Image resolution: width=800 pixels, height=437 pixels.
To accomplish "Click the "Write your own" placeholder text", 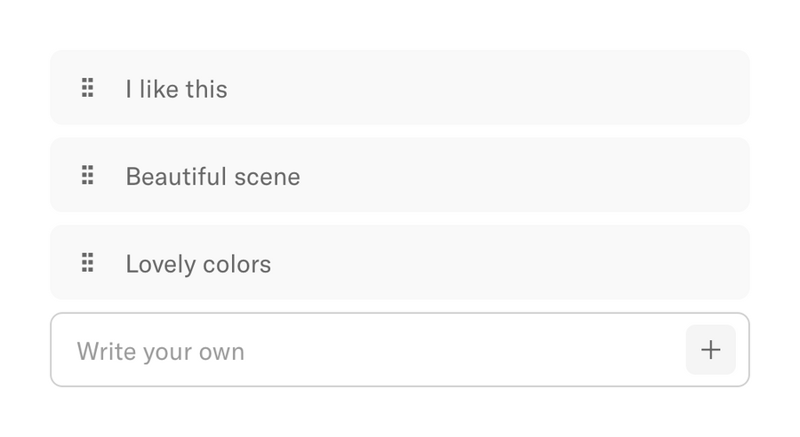I will (x=160, y=352).
